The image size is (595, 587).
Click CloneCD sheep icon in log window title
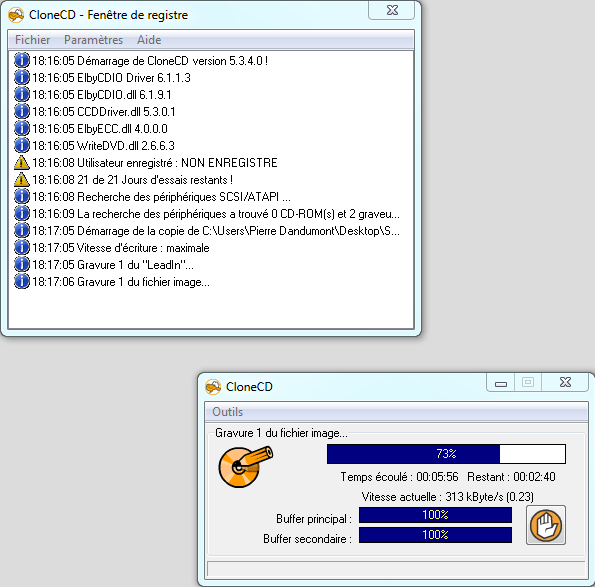pyautogui.click(x=16, y=15)
